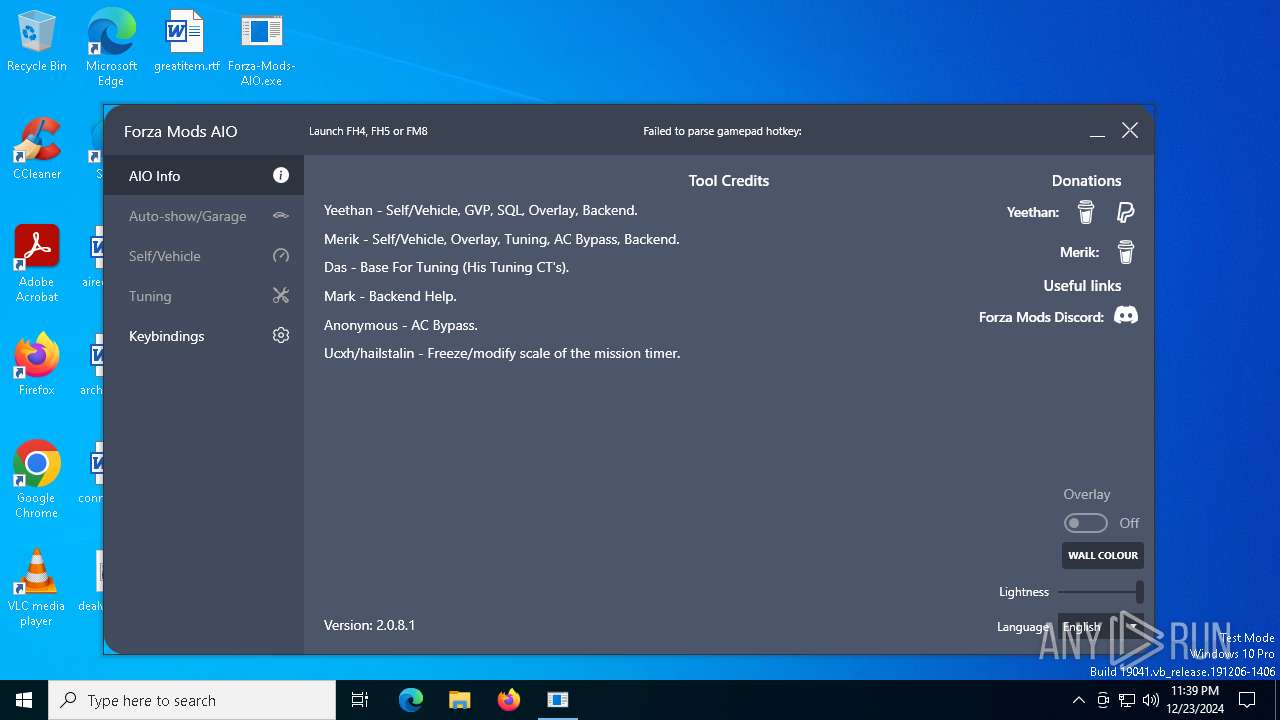Click the 'Das - Base For Tuning' credit line
The height and width of the screenshot is (720, 1280).
(x=446, y=267)
